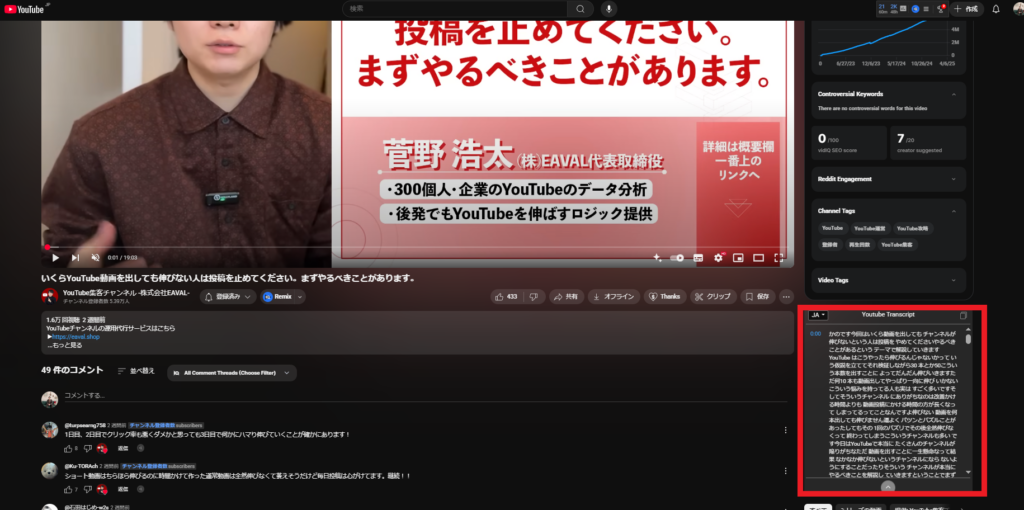Open the Remix dropdown

point(283,296)
